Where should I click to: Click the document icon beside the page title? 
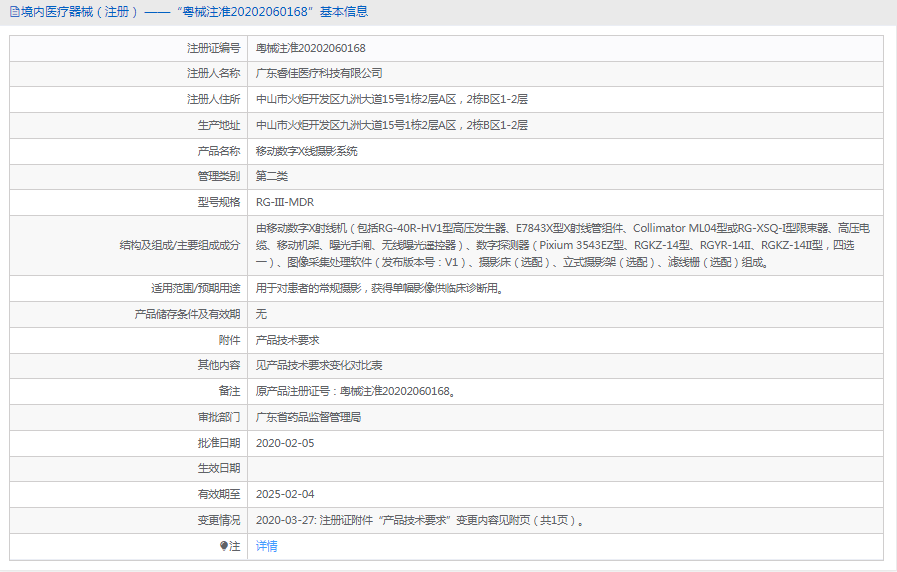pyautogui.click(x=14, y=12)
